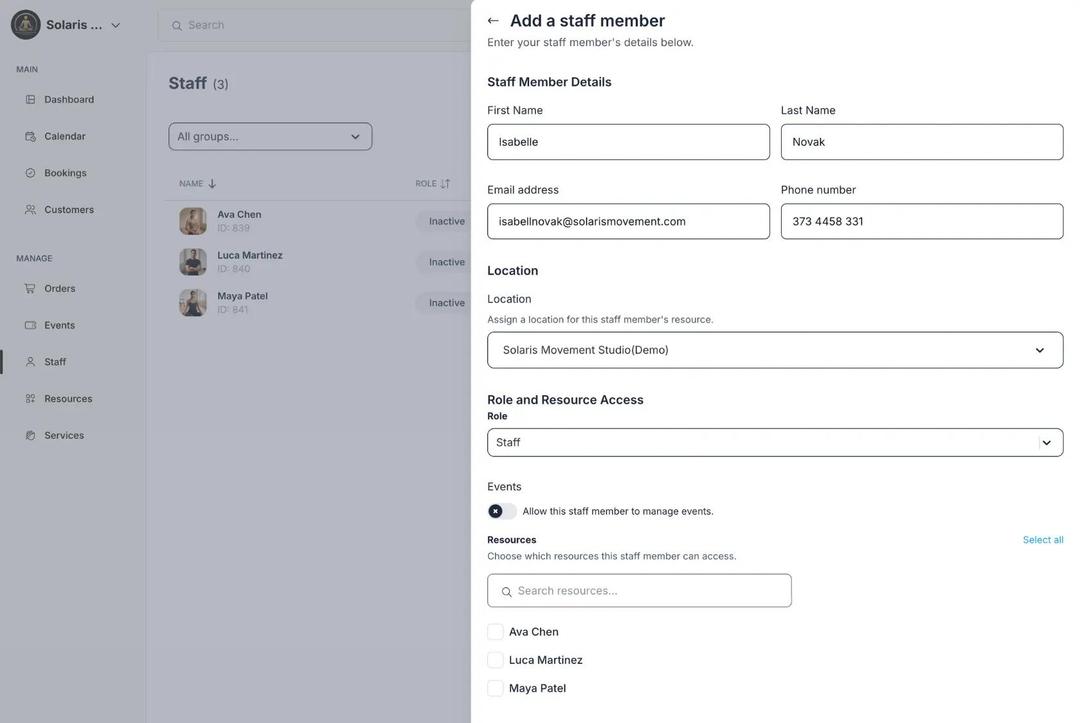Open the All groups filter dropdown

pyautogui.click(x=270, y=137)
